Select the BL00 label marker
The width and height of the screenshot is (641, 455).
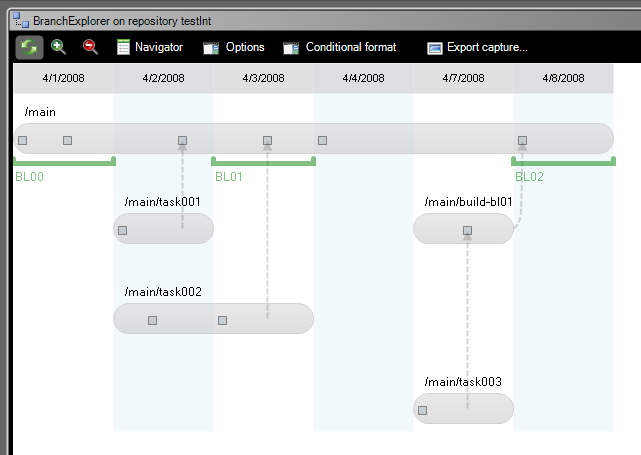click(x=30, y=177)
